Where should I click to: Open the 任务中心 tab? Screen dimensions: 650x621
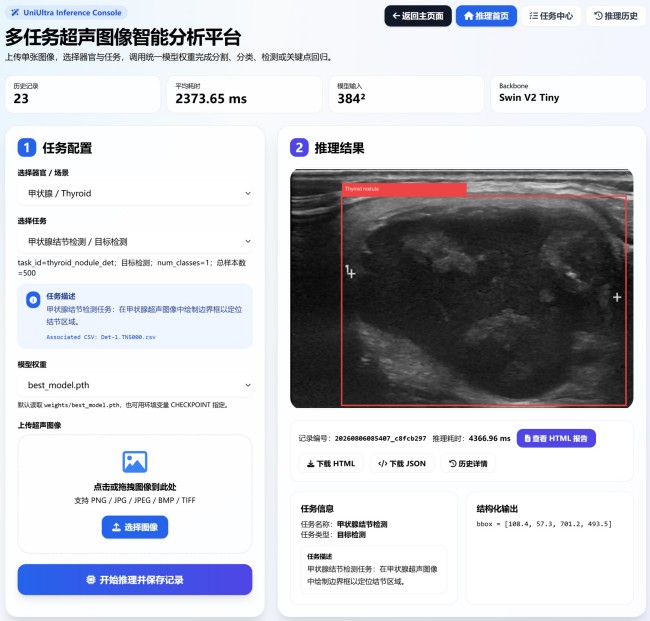pyautogui.click(x=551, y=16)
